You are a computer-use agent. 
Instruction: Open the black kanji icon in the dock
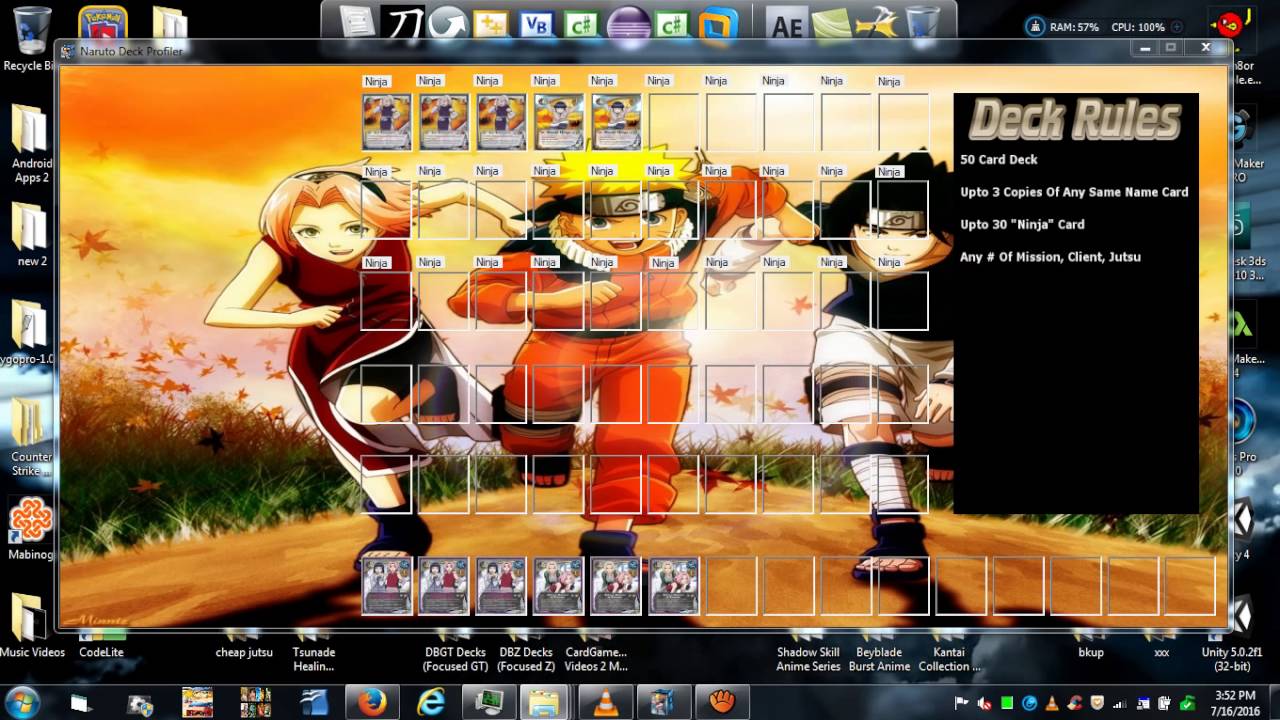(x=404, y=22)
